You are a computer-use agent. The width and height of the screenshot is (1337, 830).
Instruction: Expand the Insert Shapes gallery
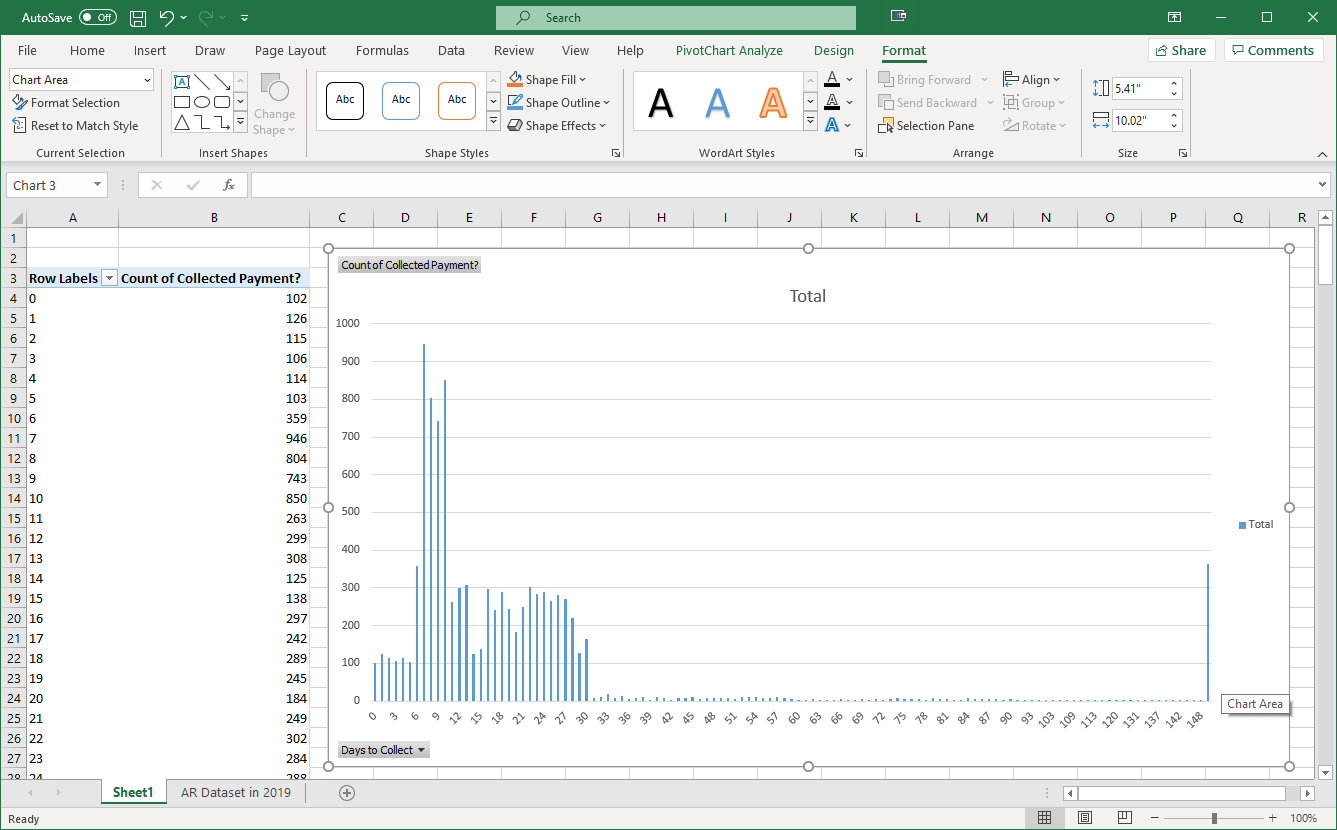(241, 122)
